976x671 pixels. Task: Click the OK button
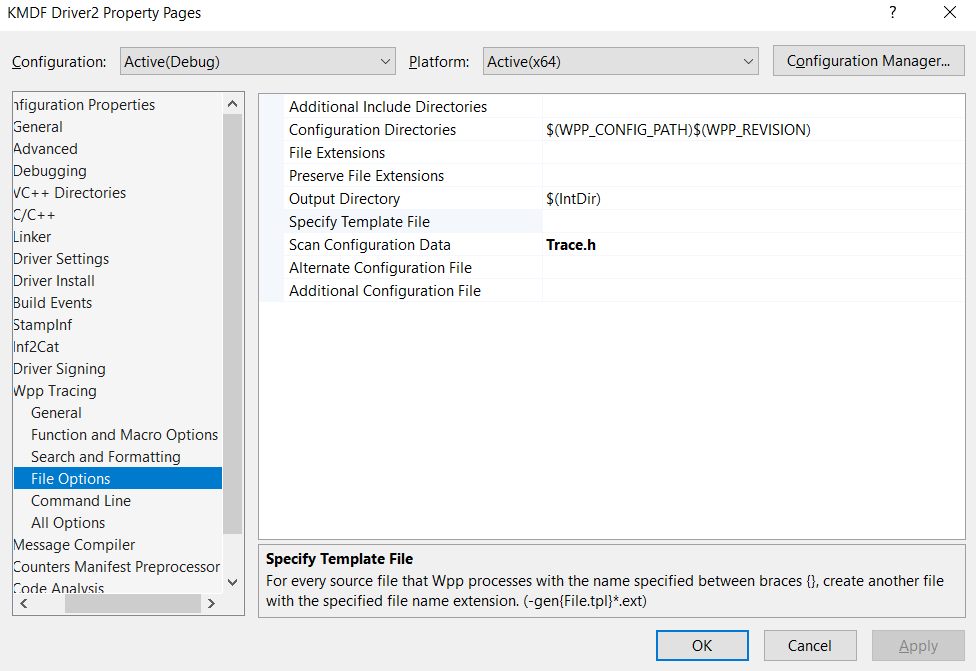click(701, 645)
